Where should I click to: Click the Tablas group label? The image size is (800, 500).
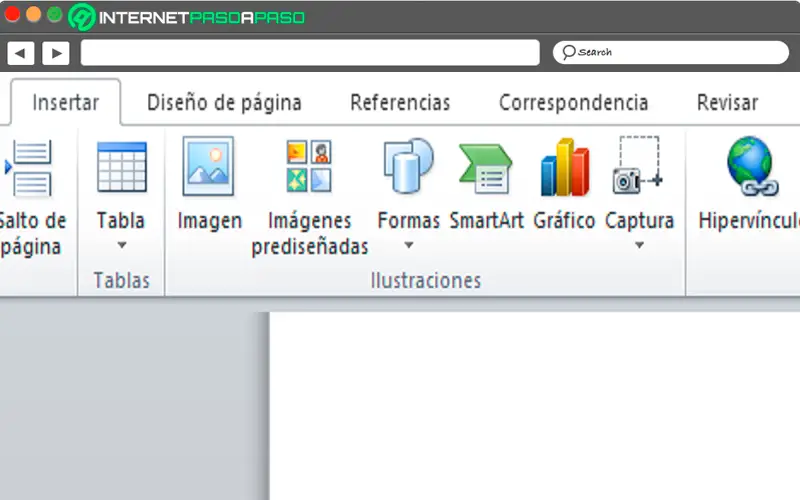(121, 281)
